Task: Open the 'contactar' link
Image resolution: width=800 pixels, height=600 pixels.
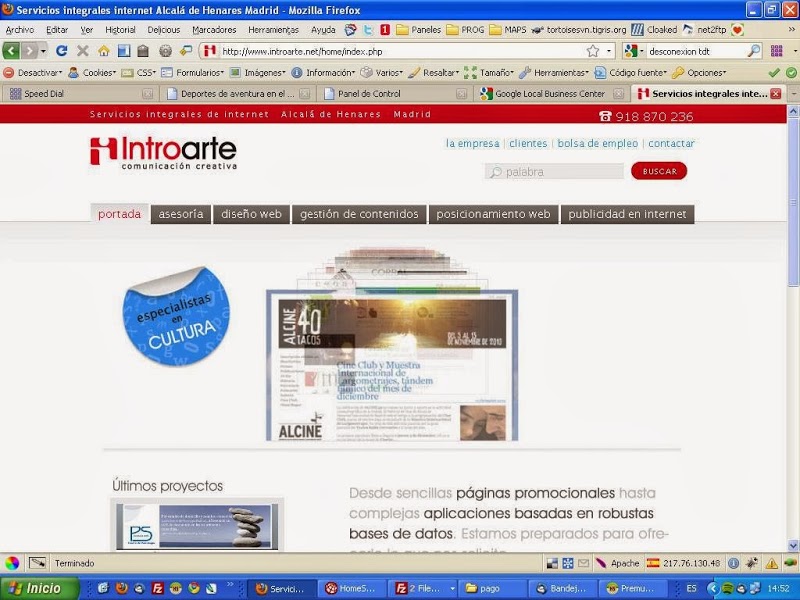Action: (x=671, y=143)
